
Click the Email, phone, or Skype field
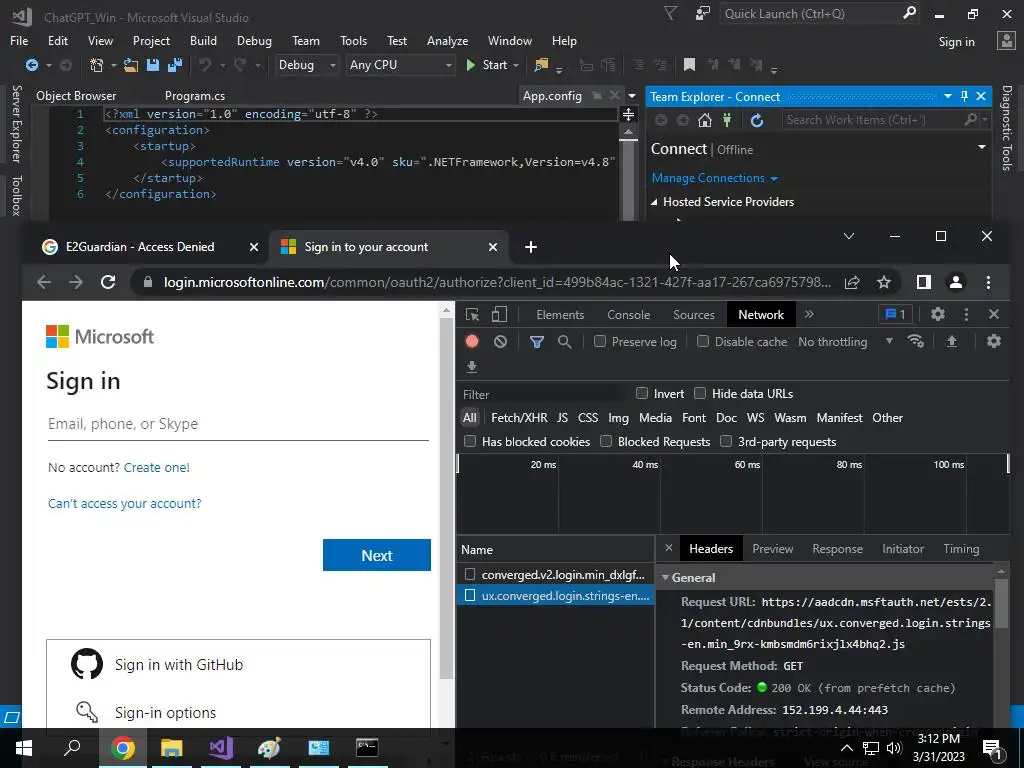238,424
